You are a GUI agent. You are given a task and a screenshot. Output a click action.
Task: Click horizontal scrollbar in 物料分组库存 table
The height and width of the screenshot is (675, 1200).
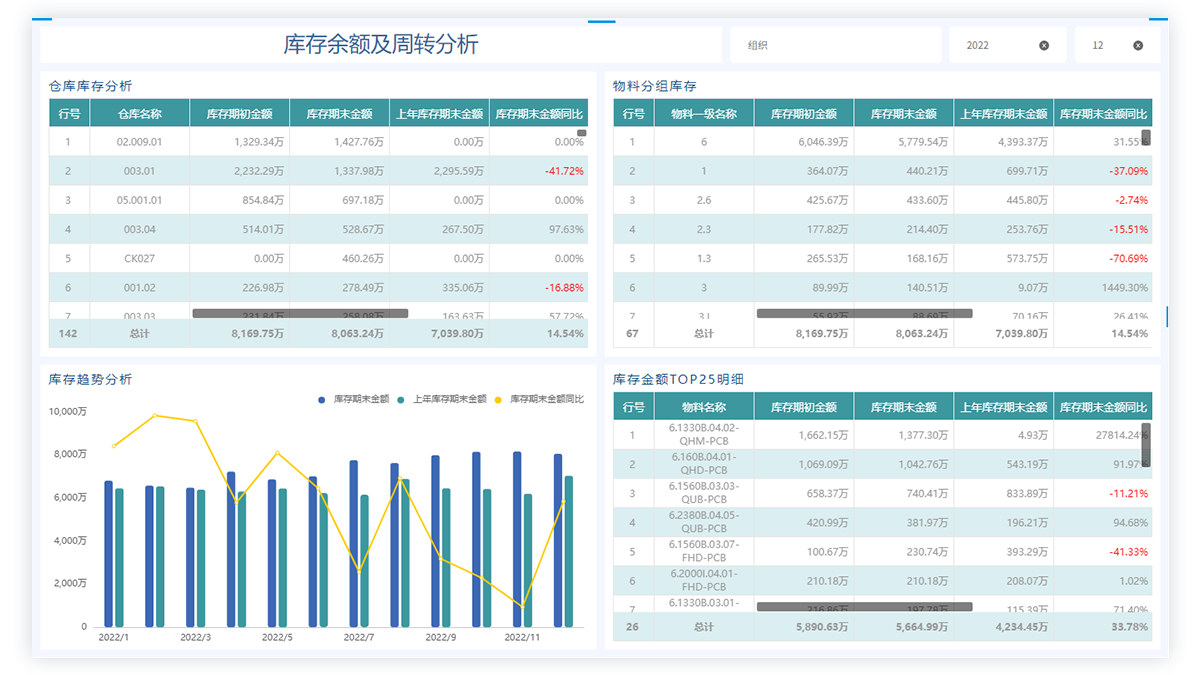coord(864,314)
